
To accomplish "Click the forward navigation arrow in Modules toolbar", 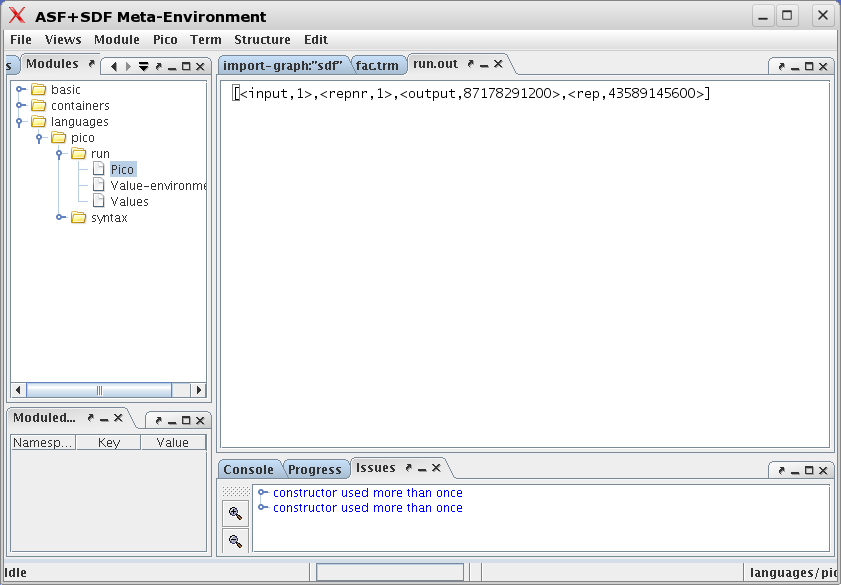I will (127, 63).
